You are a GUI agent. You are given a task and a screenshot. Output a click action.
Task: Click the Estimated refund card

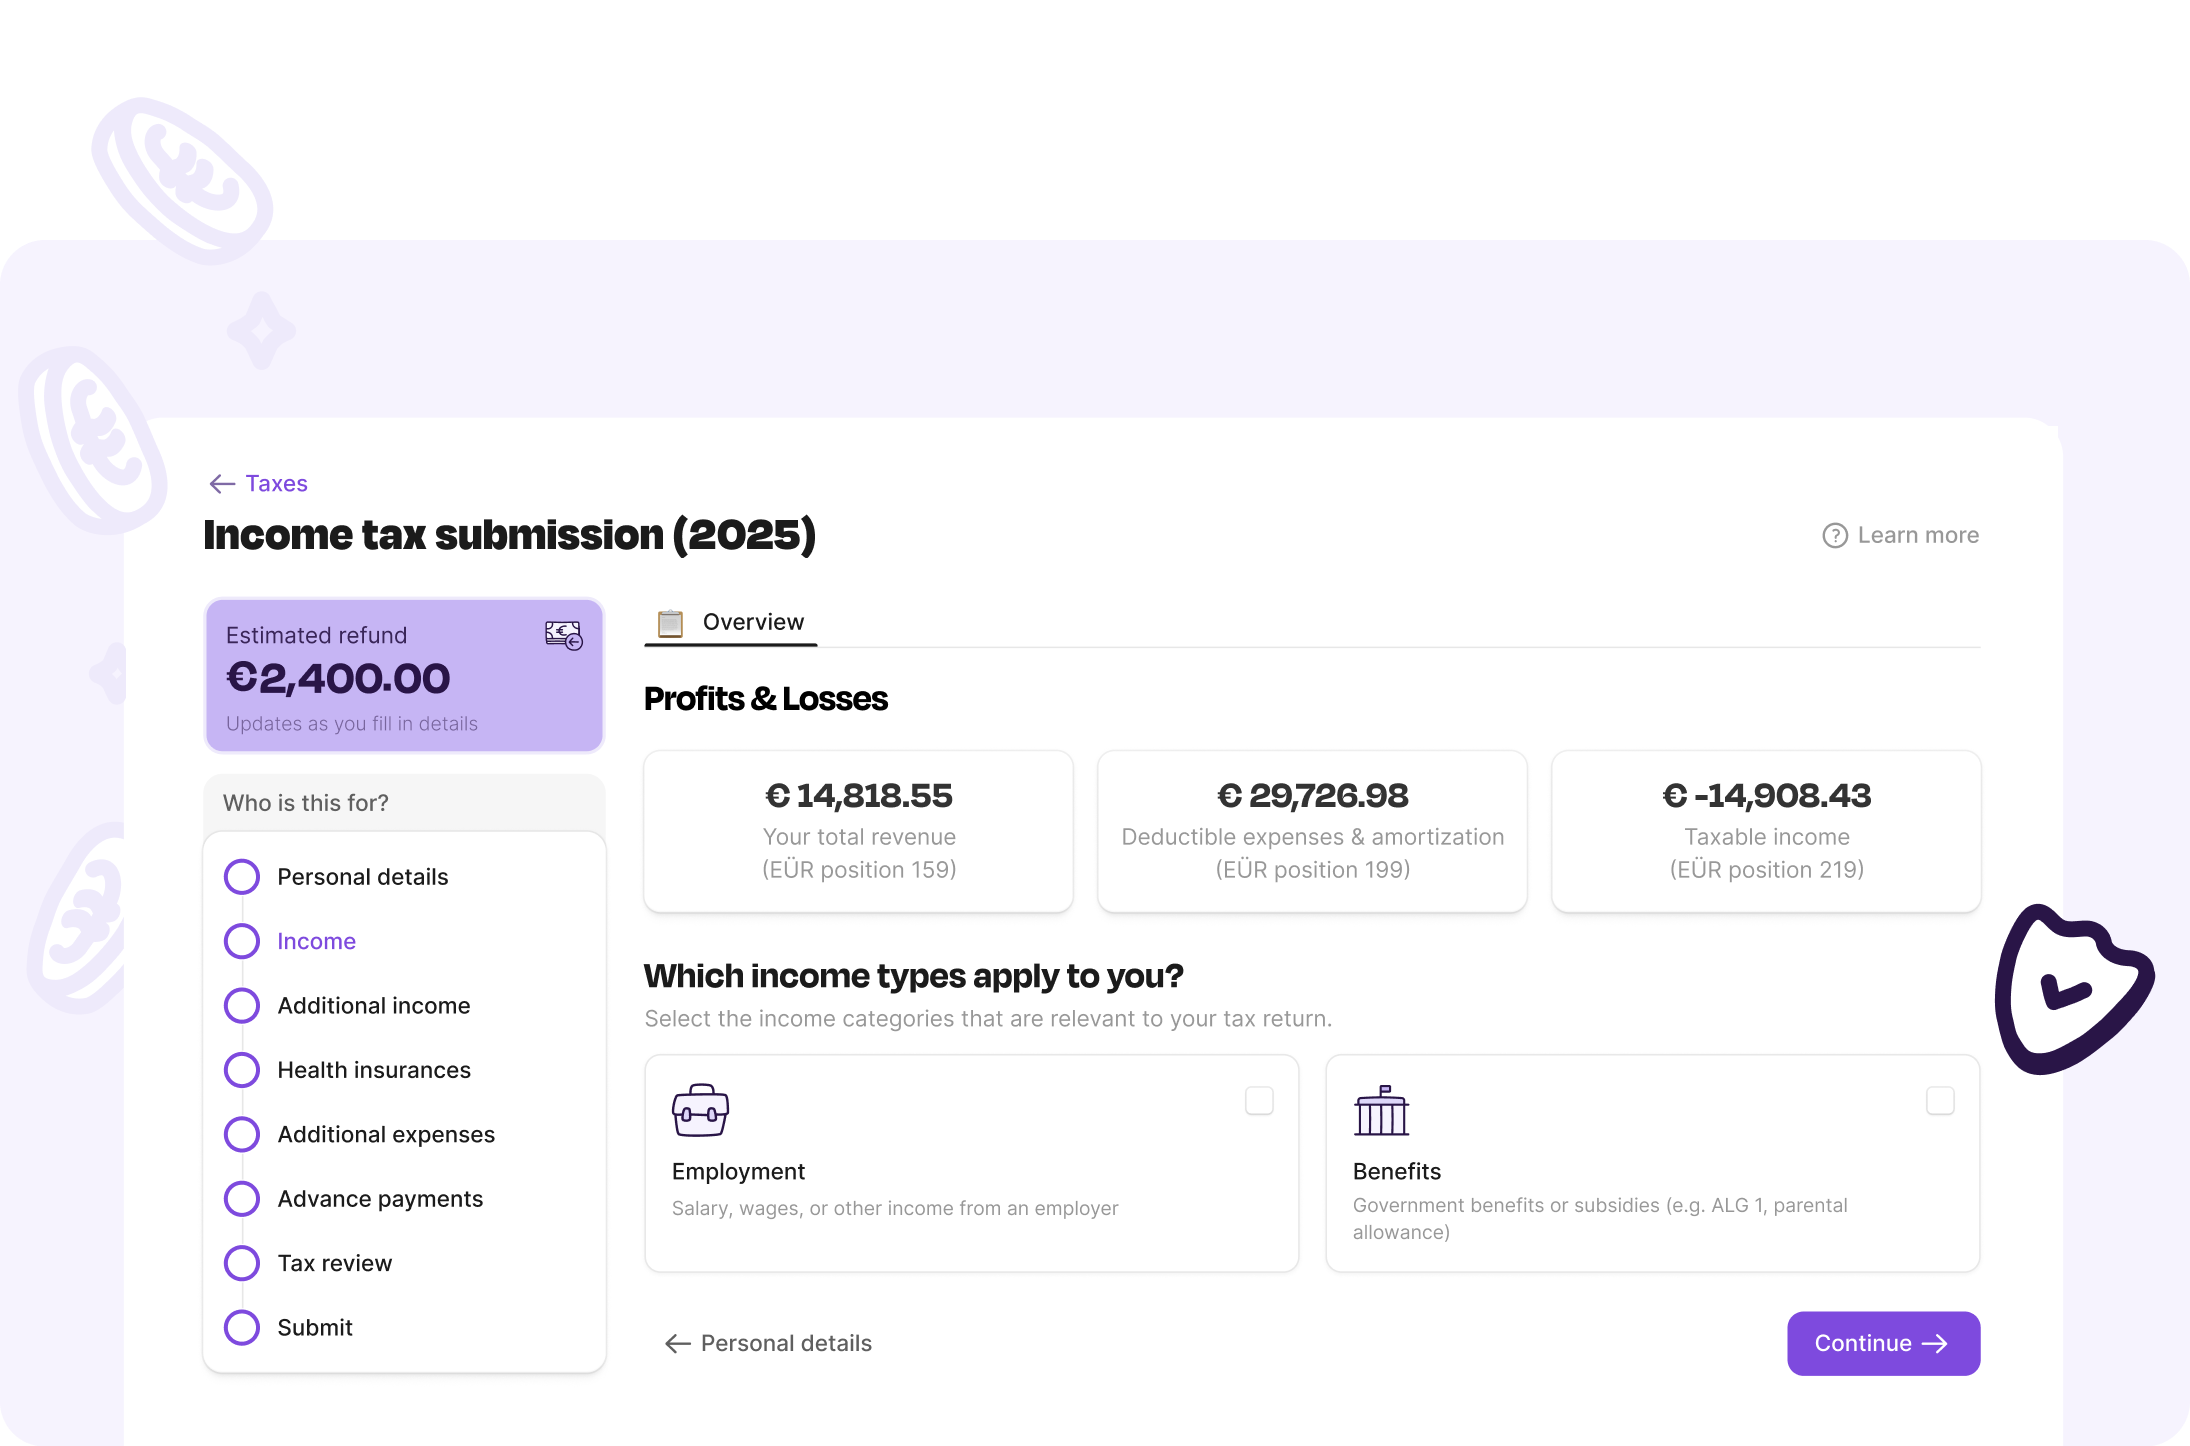[405, 676]
